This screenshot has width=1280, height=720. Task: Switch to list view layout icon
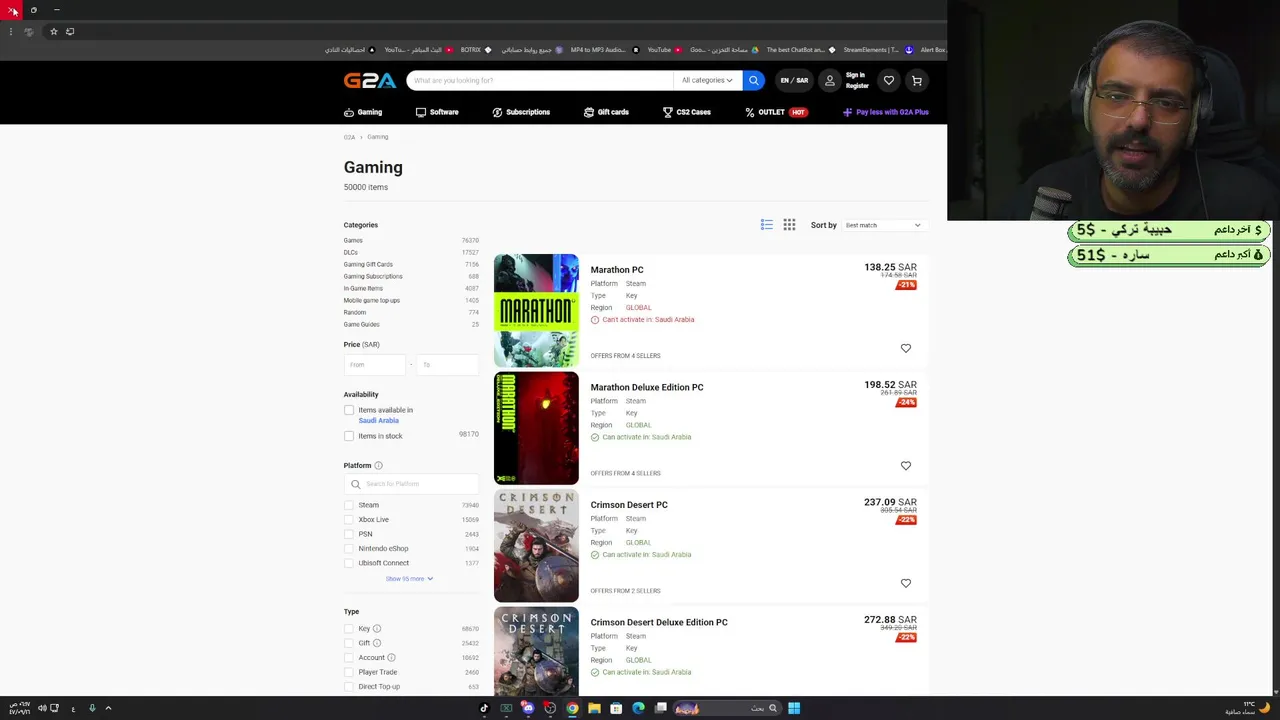[x=766, y=225]
